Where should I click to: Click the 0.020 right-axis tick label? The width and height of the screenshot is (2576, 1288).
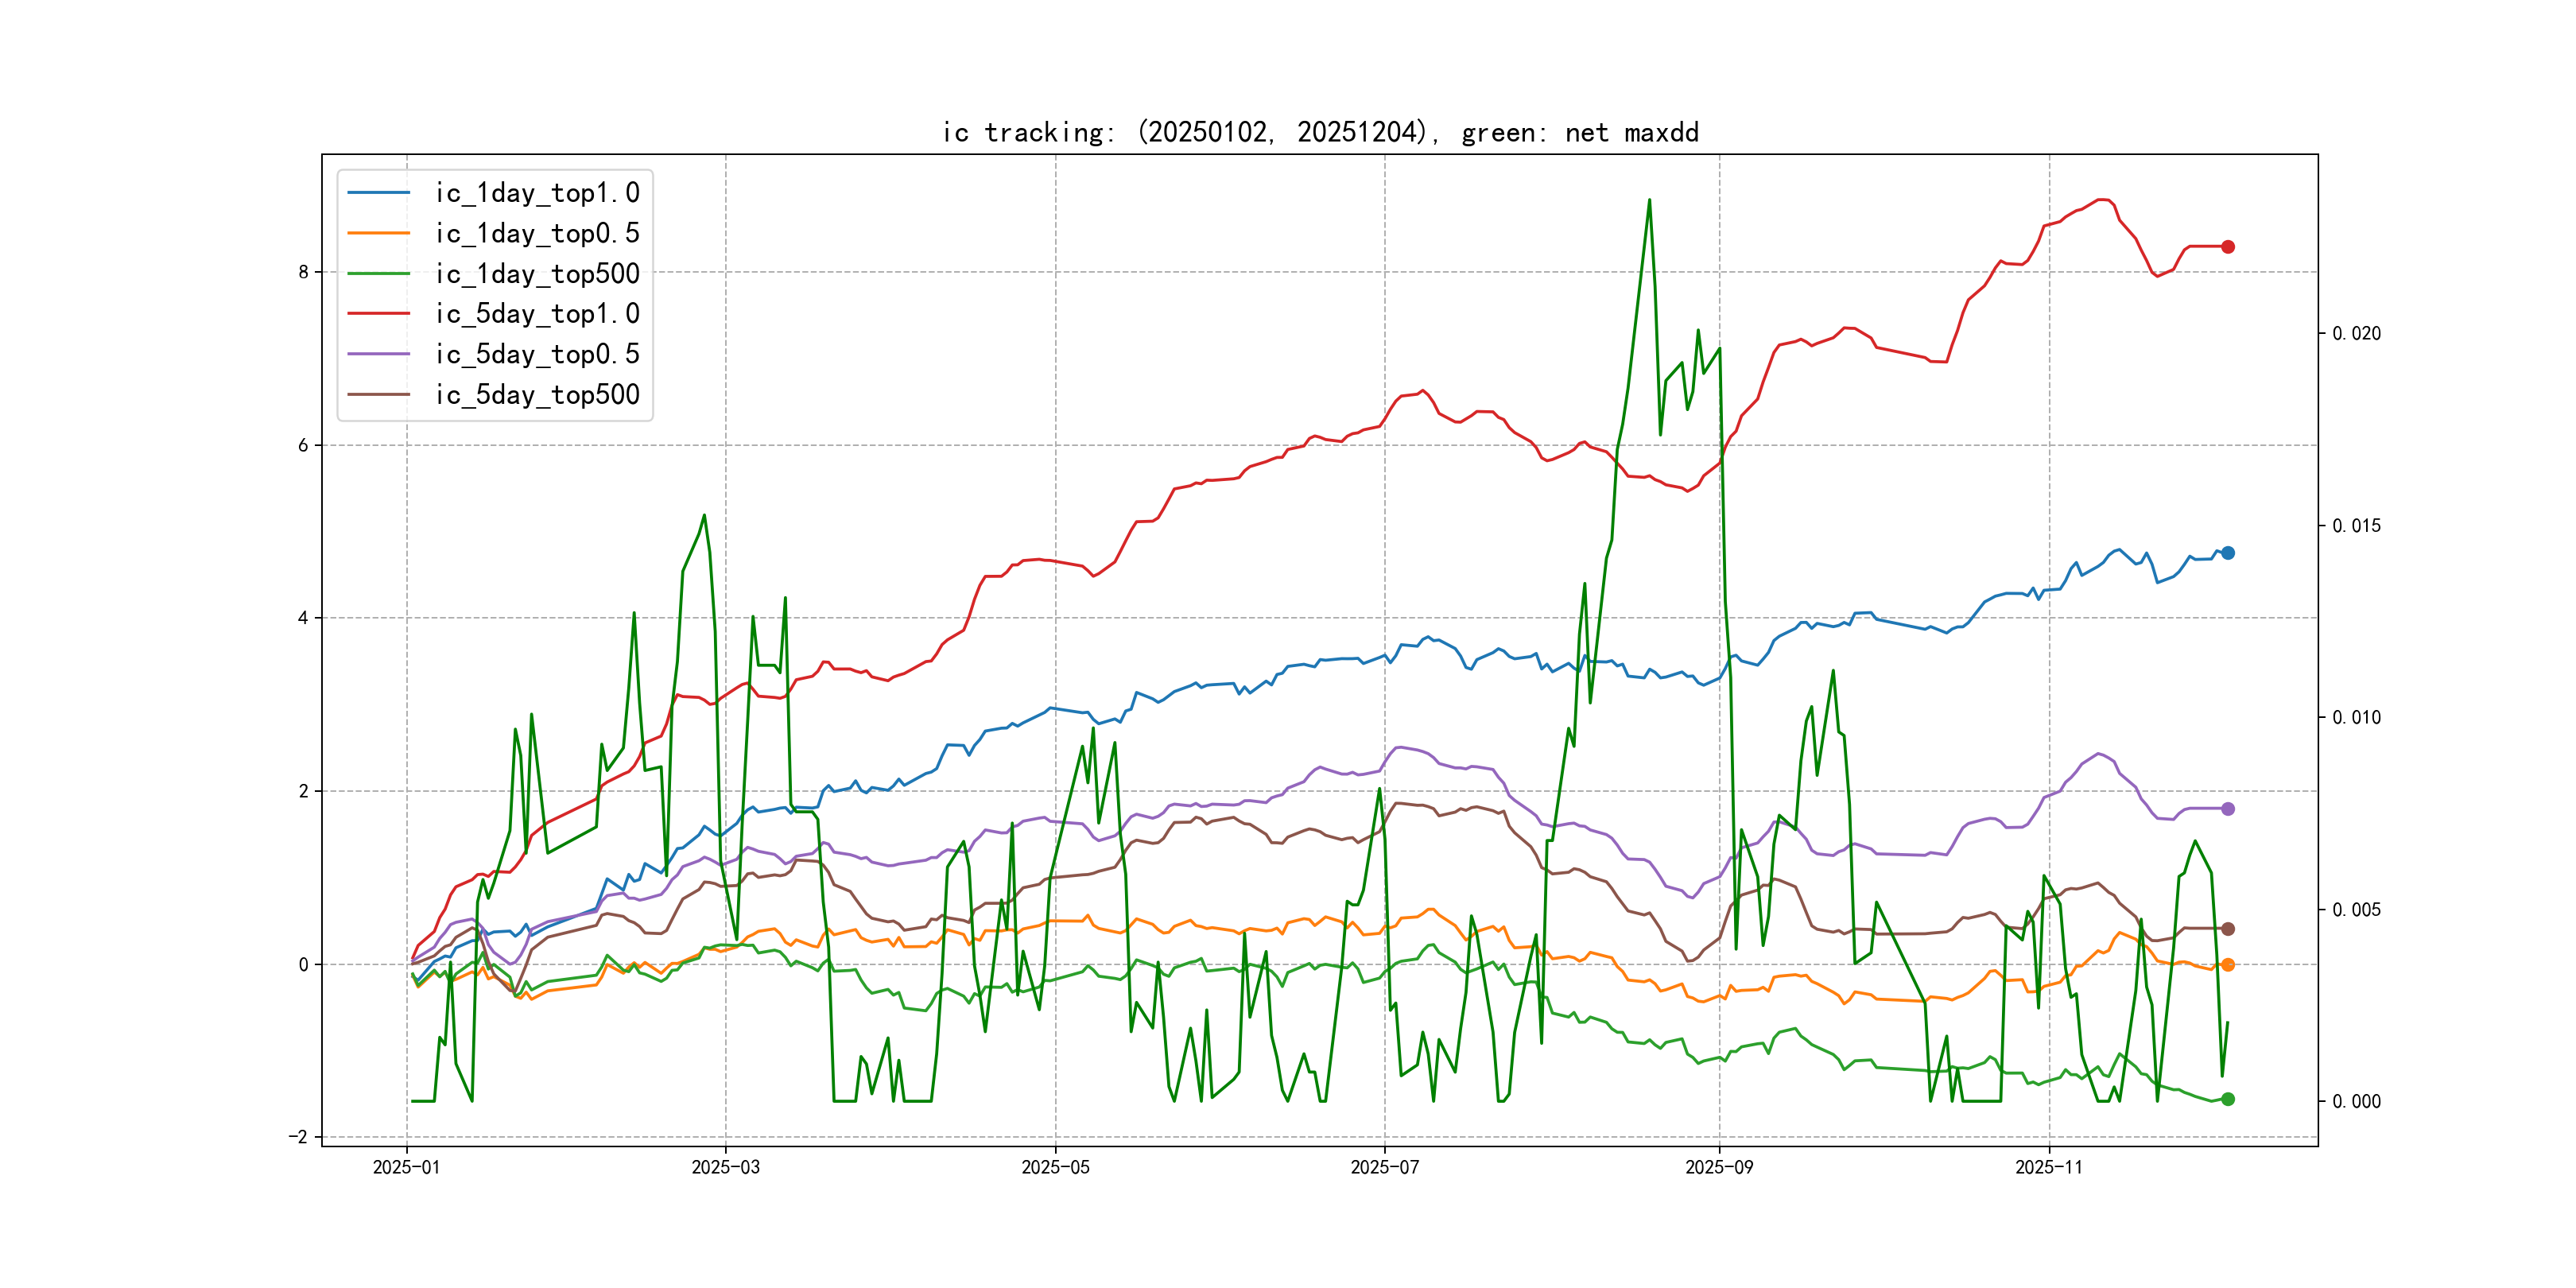[2356, 333]
